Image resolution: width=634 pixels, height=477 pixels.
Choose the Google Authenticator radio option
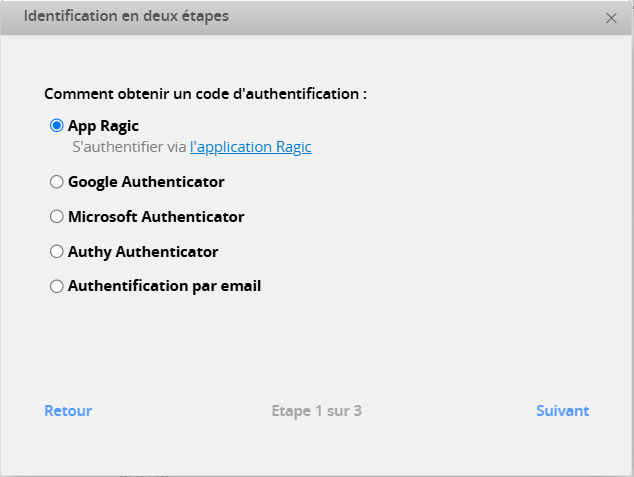tap(57, 182)
